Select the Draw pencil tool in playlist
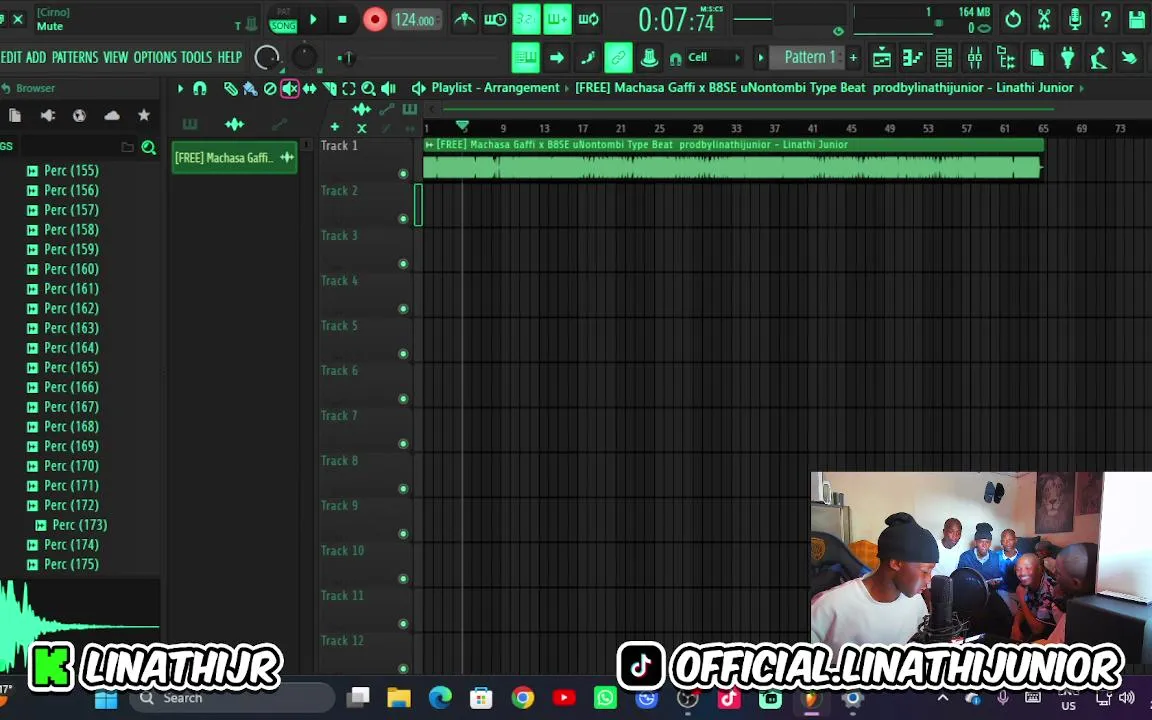The width and height of the screenshot is (1152, 720). (x=231, y=89)
